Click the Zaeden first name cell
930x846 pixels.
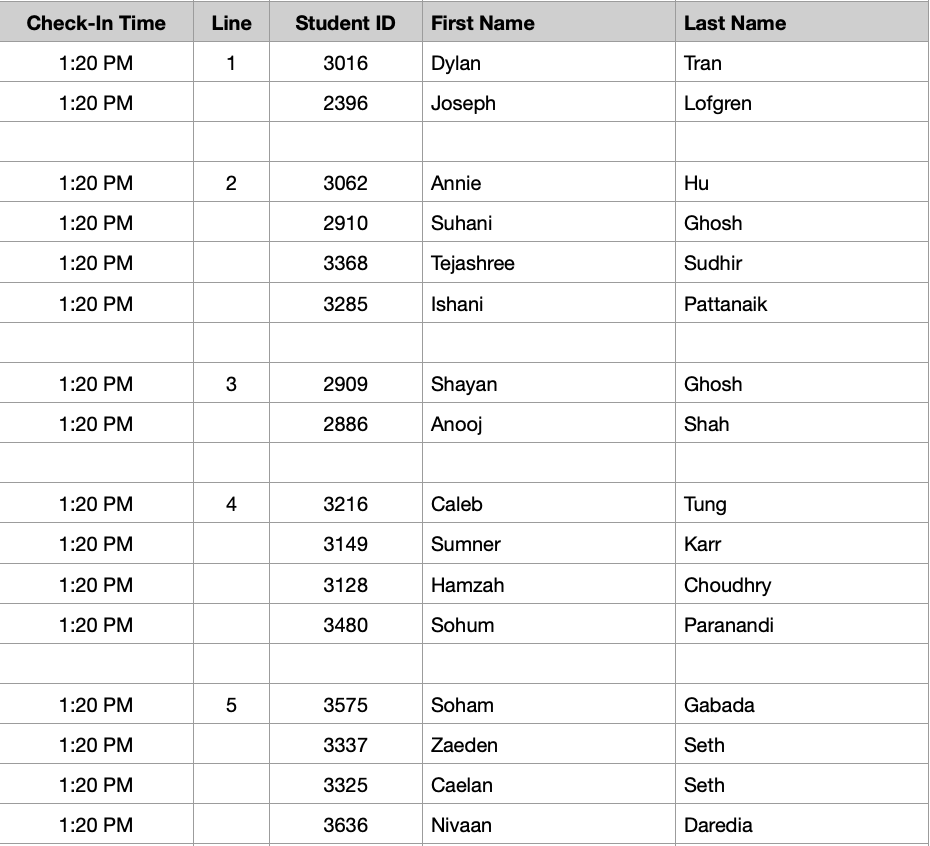[549, 745]
